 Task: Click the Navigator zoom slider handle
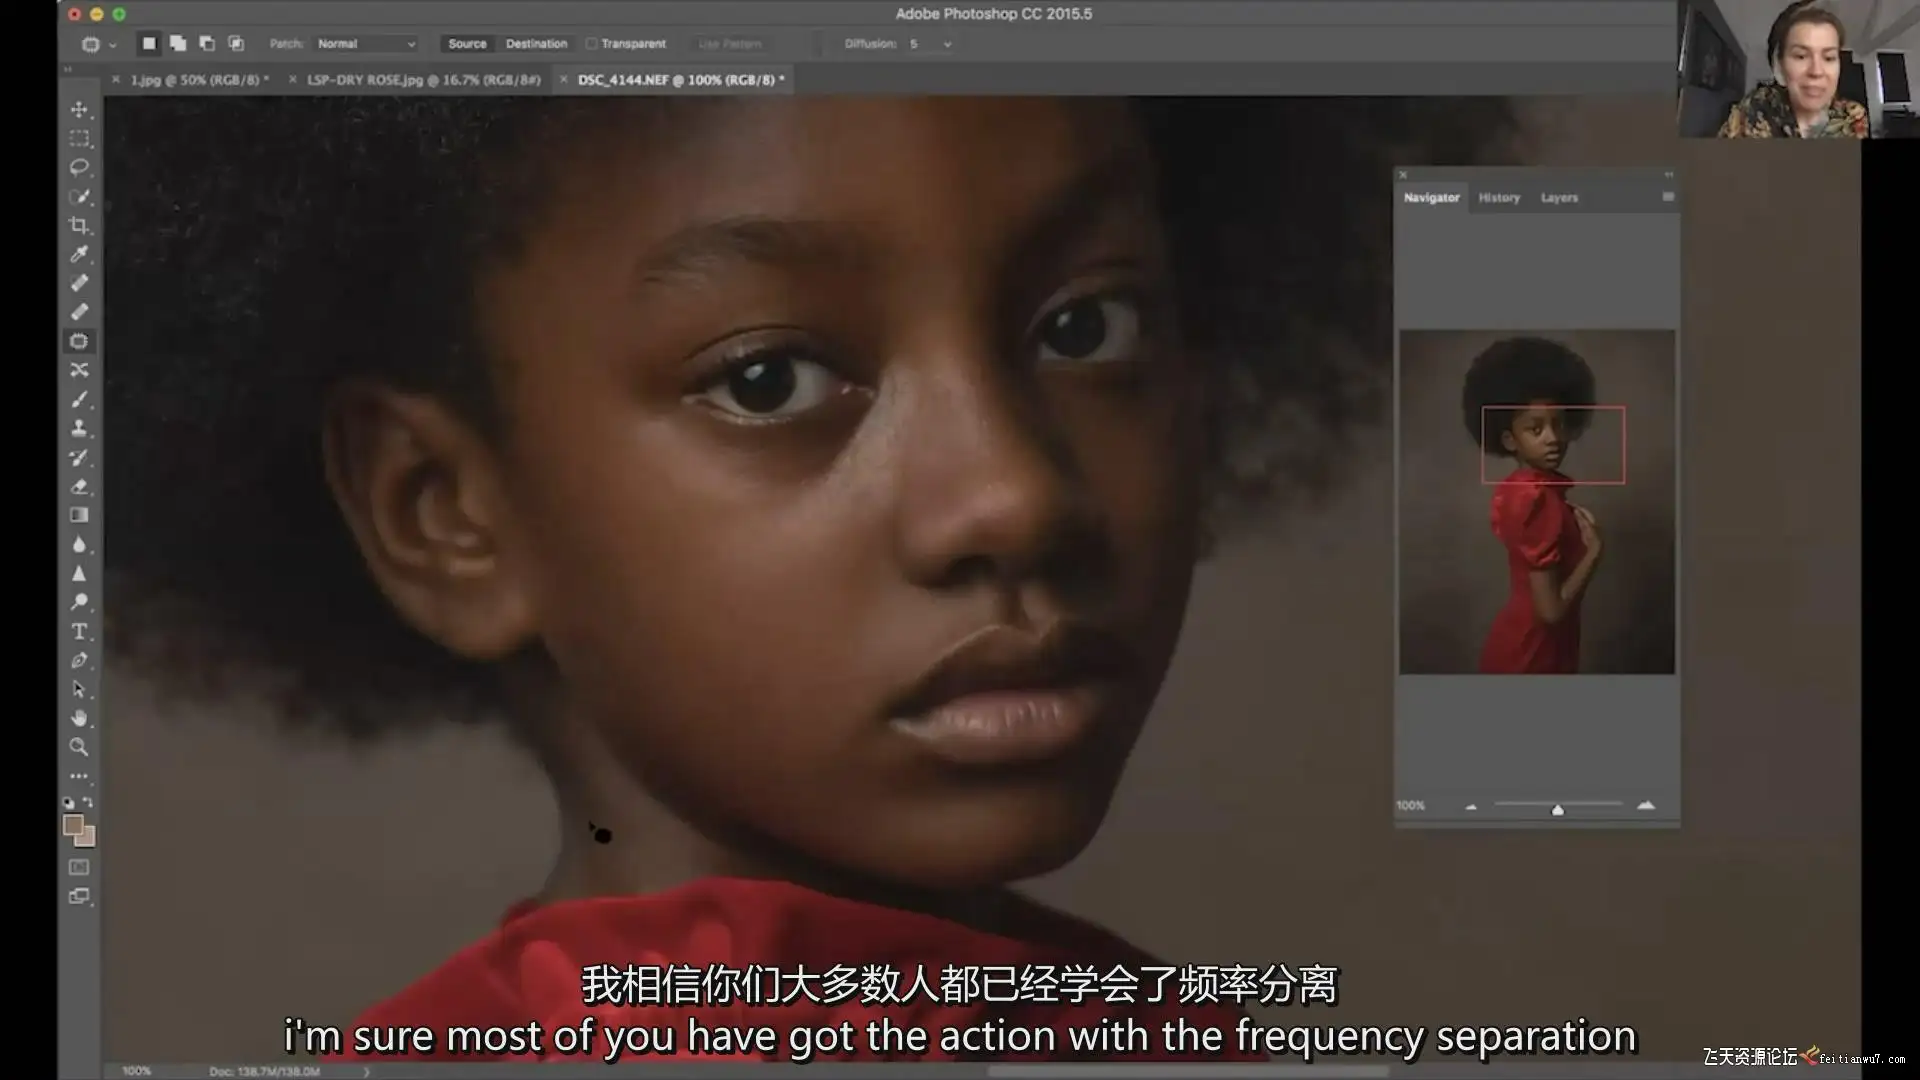[1557, 809]
